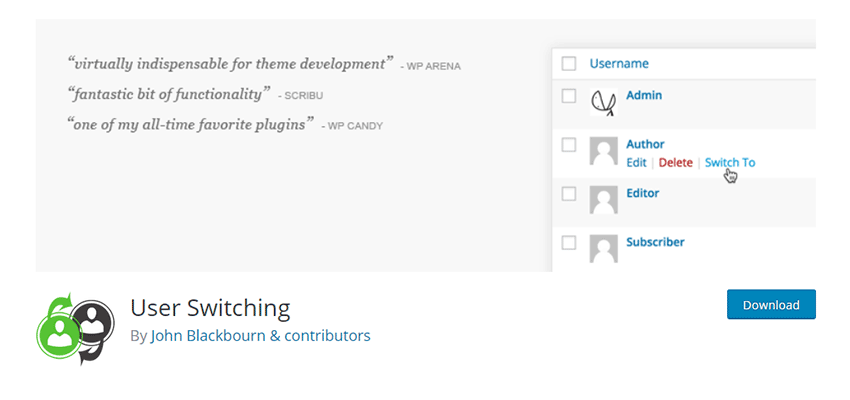Open the Editor username link
This screenshot has width=850, height=400.
pos(643,193)
